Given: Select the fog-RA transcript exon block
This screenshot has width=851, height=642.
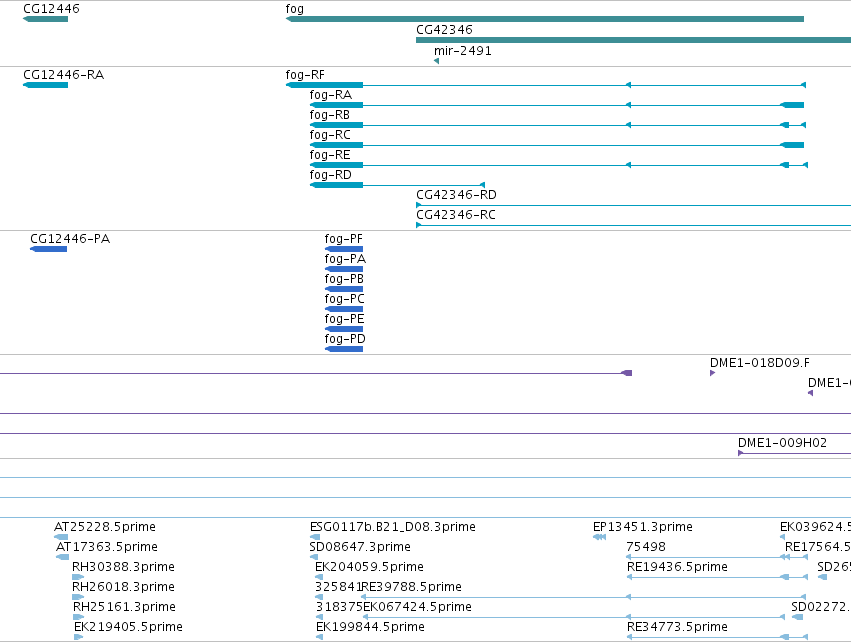Looking at the screenshot, I should (336, 105).
